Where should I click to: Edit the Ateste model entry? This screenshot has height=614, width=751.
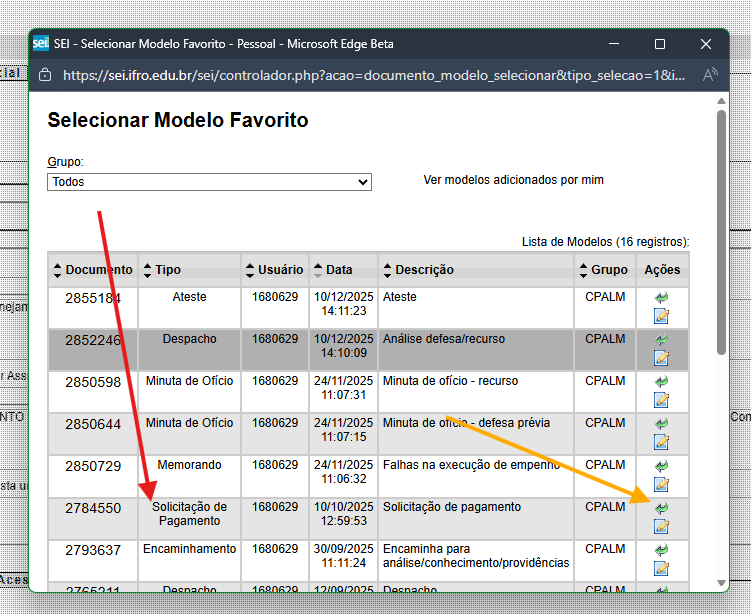tap(661, 316)
